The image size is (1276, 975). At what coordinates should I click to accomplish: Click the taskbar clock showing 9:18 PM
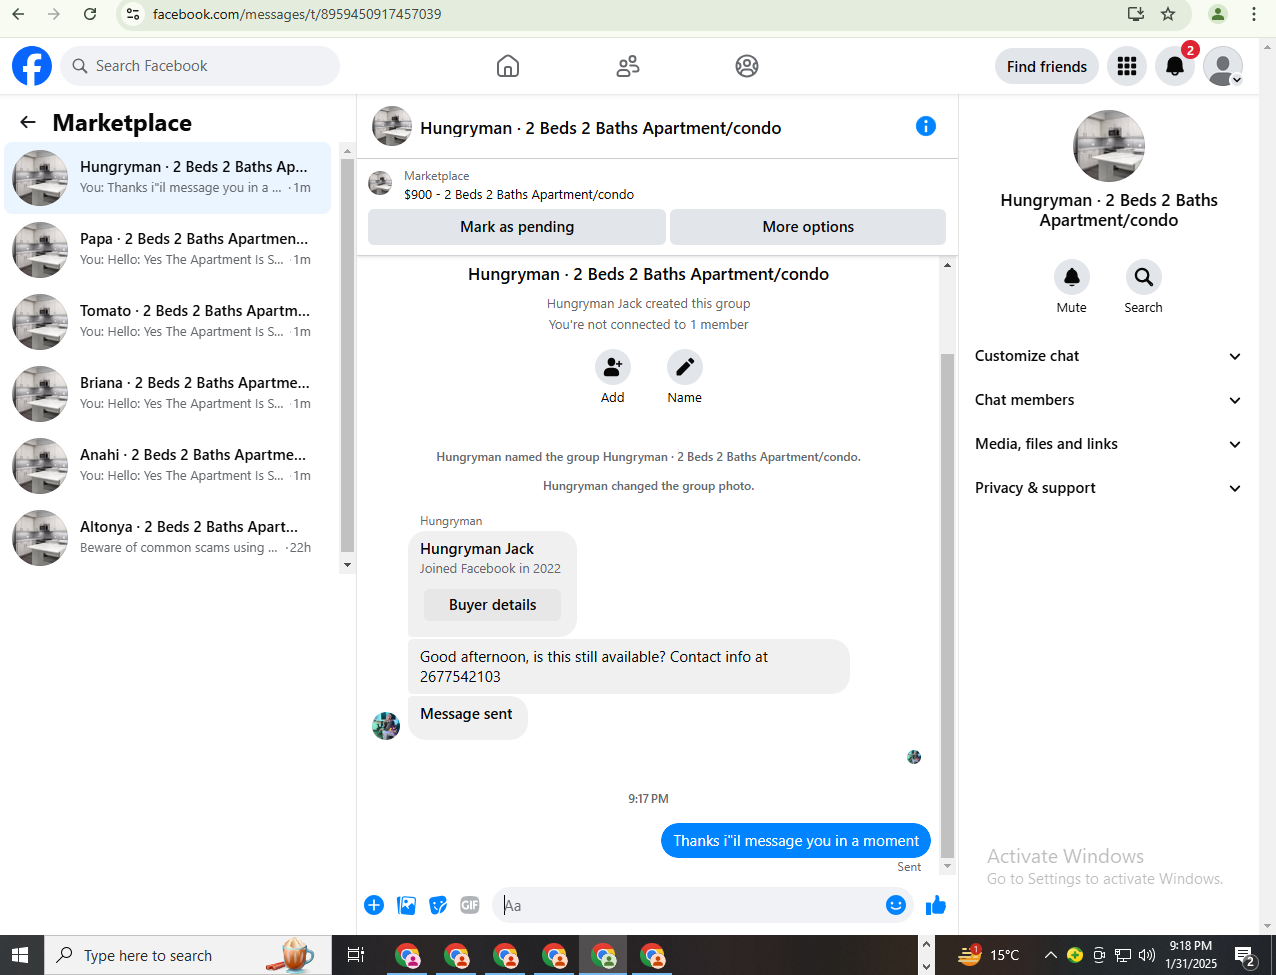pos(1191,955)
